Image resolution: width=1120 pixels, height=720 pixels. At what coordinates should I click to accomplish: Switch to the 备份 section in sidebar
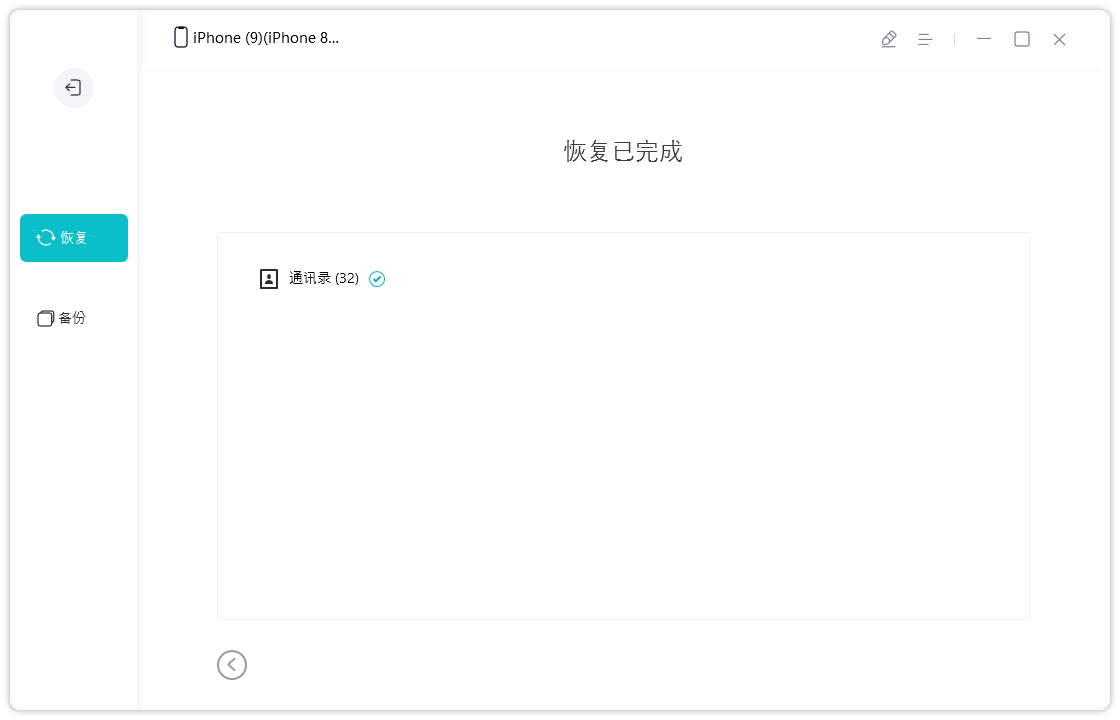[x=61, y=318]
